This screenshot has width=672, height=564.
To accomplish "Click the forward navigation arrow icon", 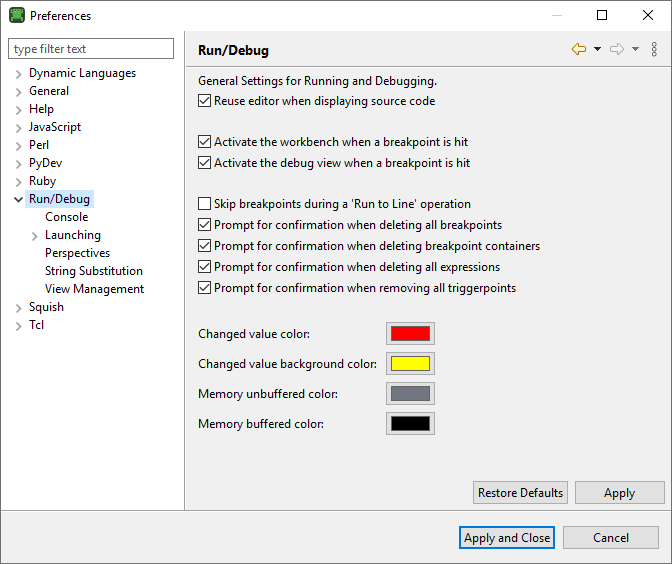I will [617, 49].
